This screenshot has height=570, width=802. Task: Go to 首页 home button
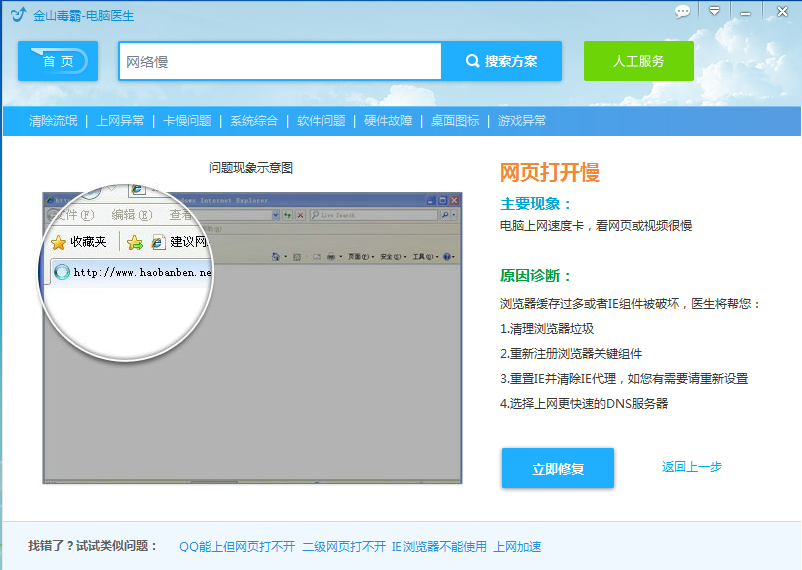coord(58,61)
